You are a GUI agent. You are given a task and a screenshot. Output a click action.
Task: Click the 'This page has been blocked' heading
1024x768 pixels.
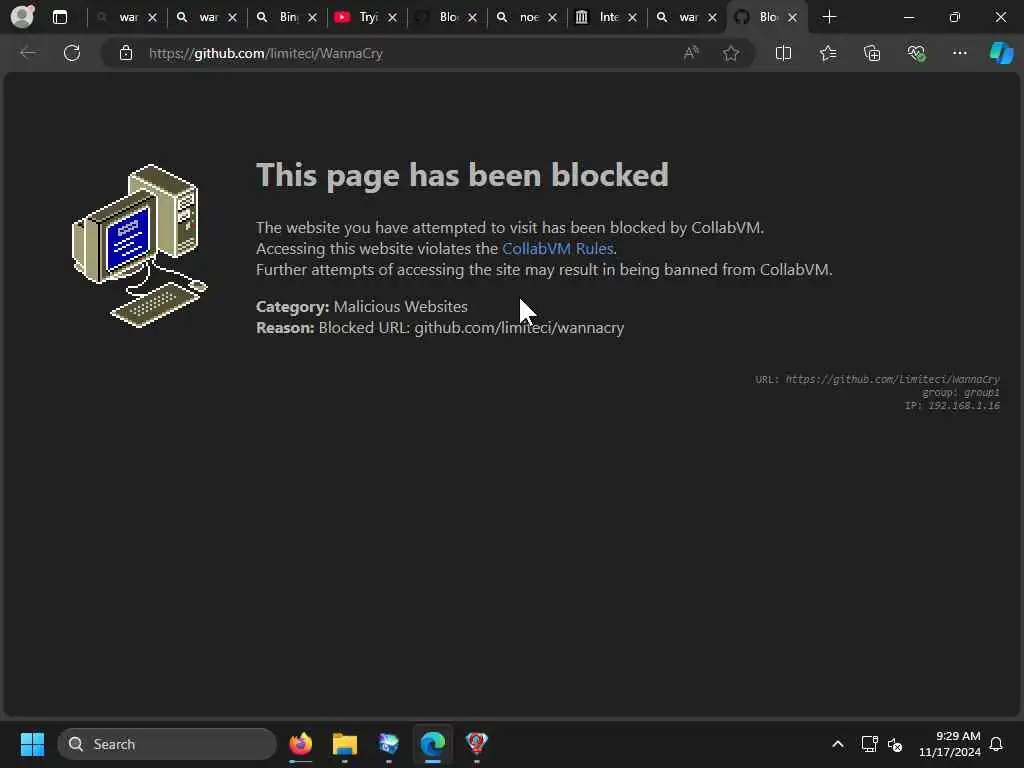point(462,175)
